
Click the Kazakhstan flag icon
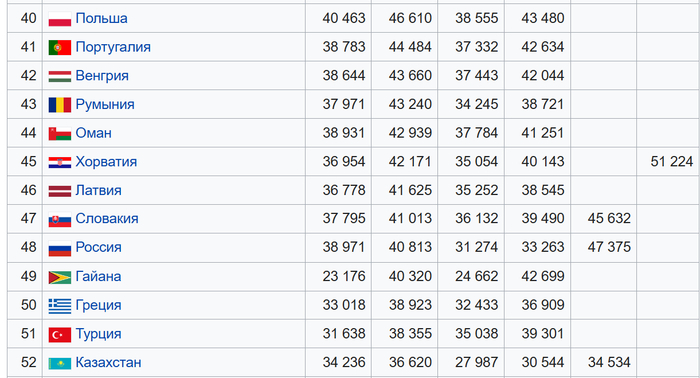60,363
